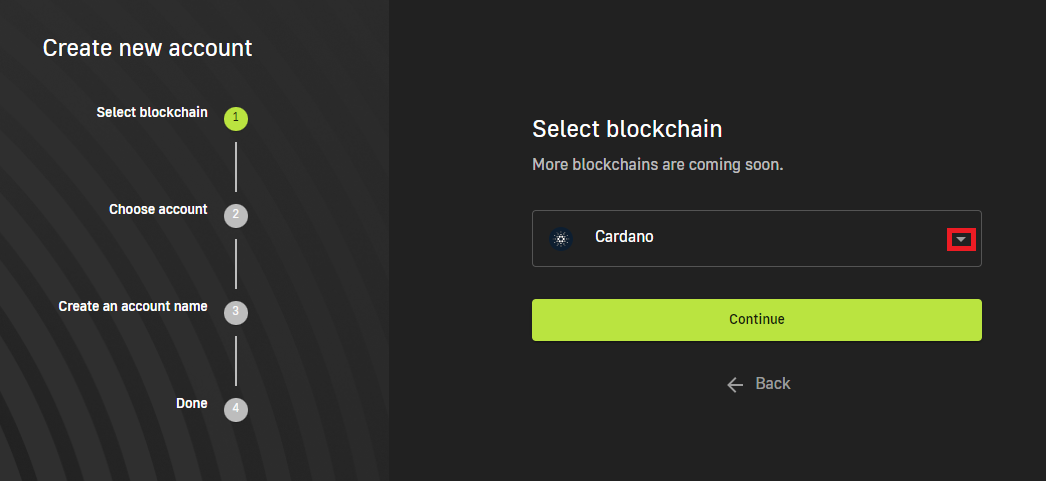Screen dimensions: 1046x481
Task: Expand the blockchain dropdown arrow
Action: [960, 239]
